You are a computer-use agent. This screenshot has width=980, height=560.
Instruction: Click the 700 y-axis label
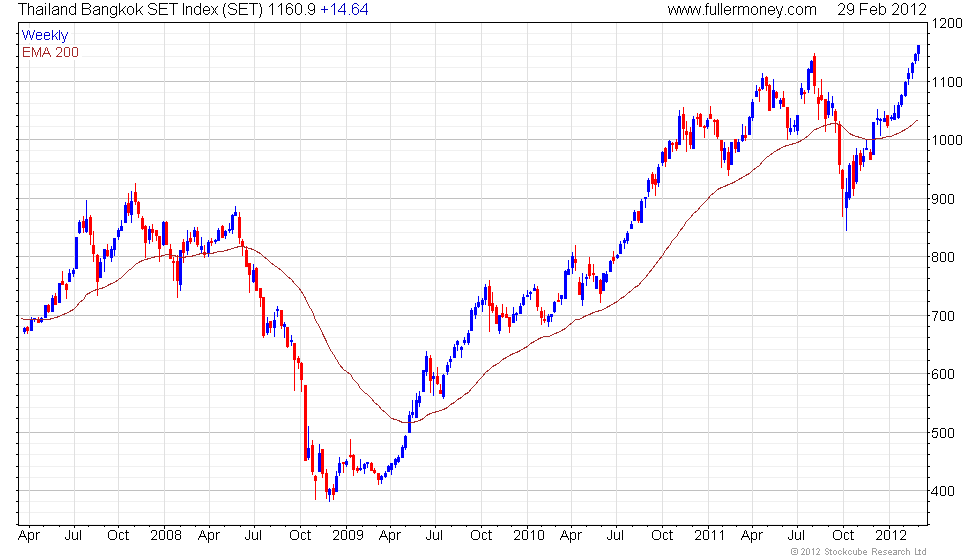(943, 316)
